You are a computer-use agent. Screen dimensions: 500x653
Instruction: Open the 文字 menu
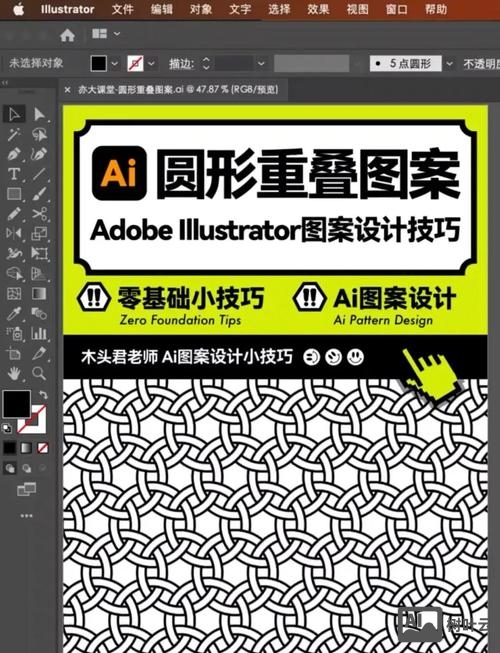[x=240, y=9]
